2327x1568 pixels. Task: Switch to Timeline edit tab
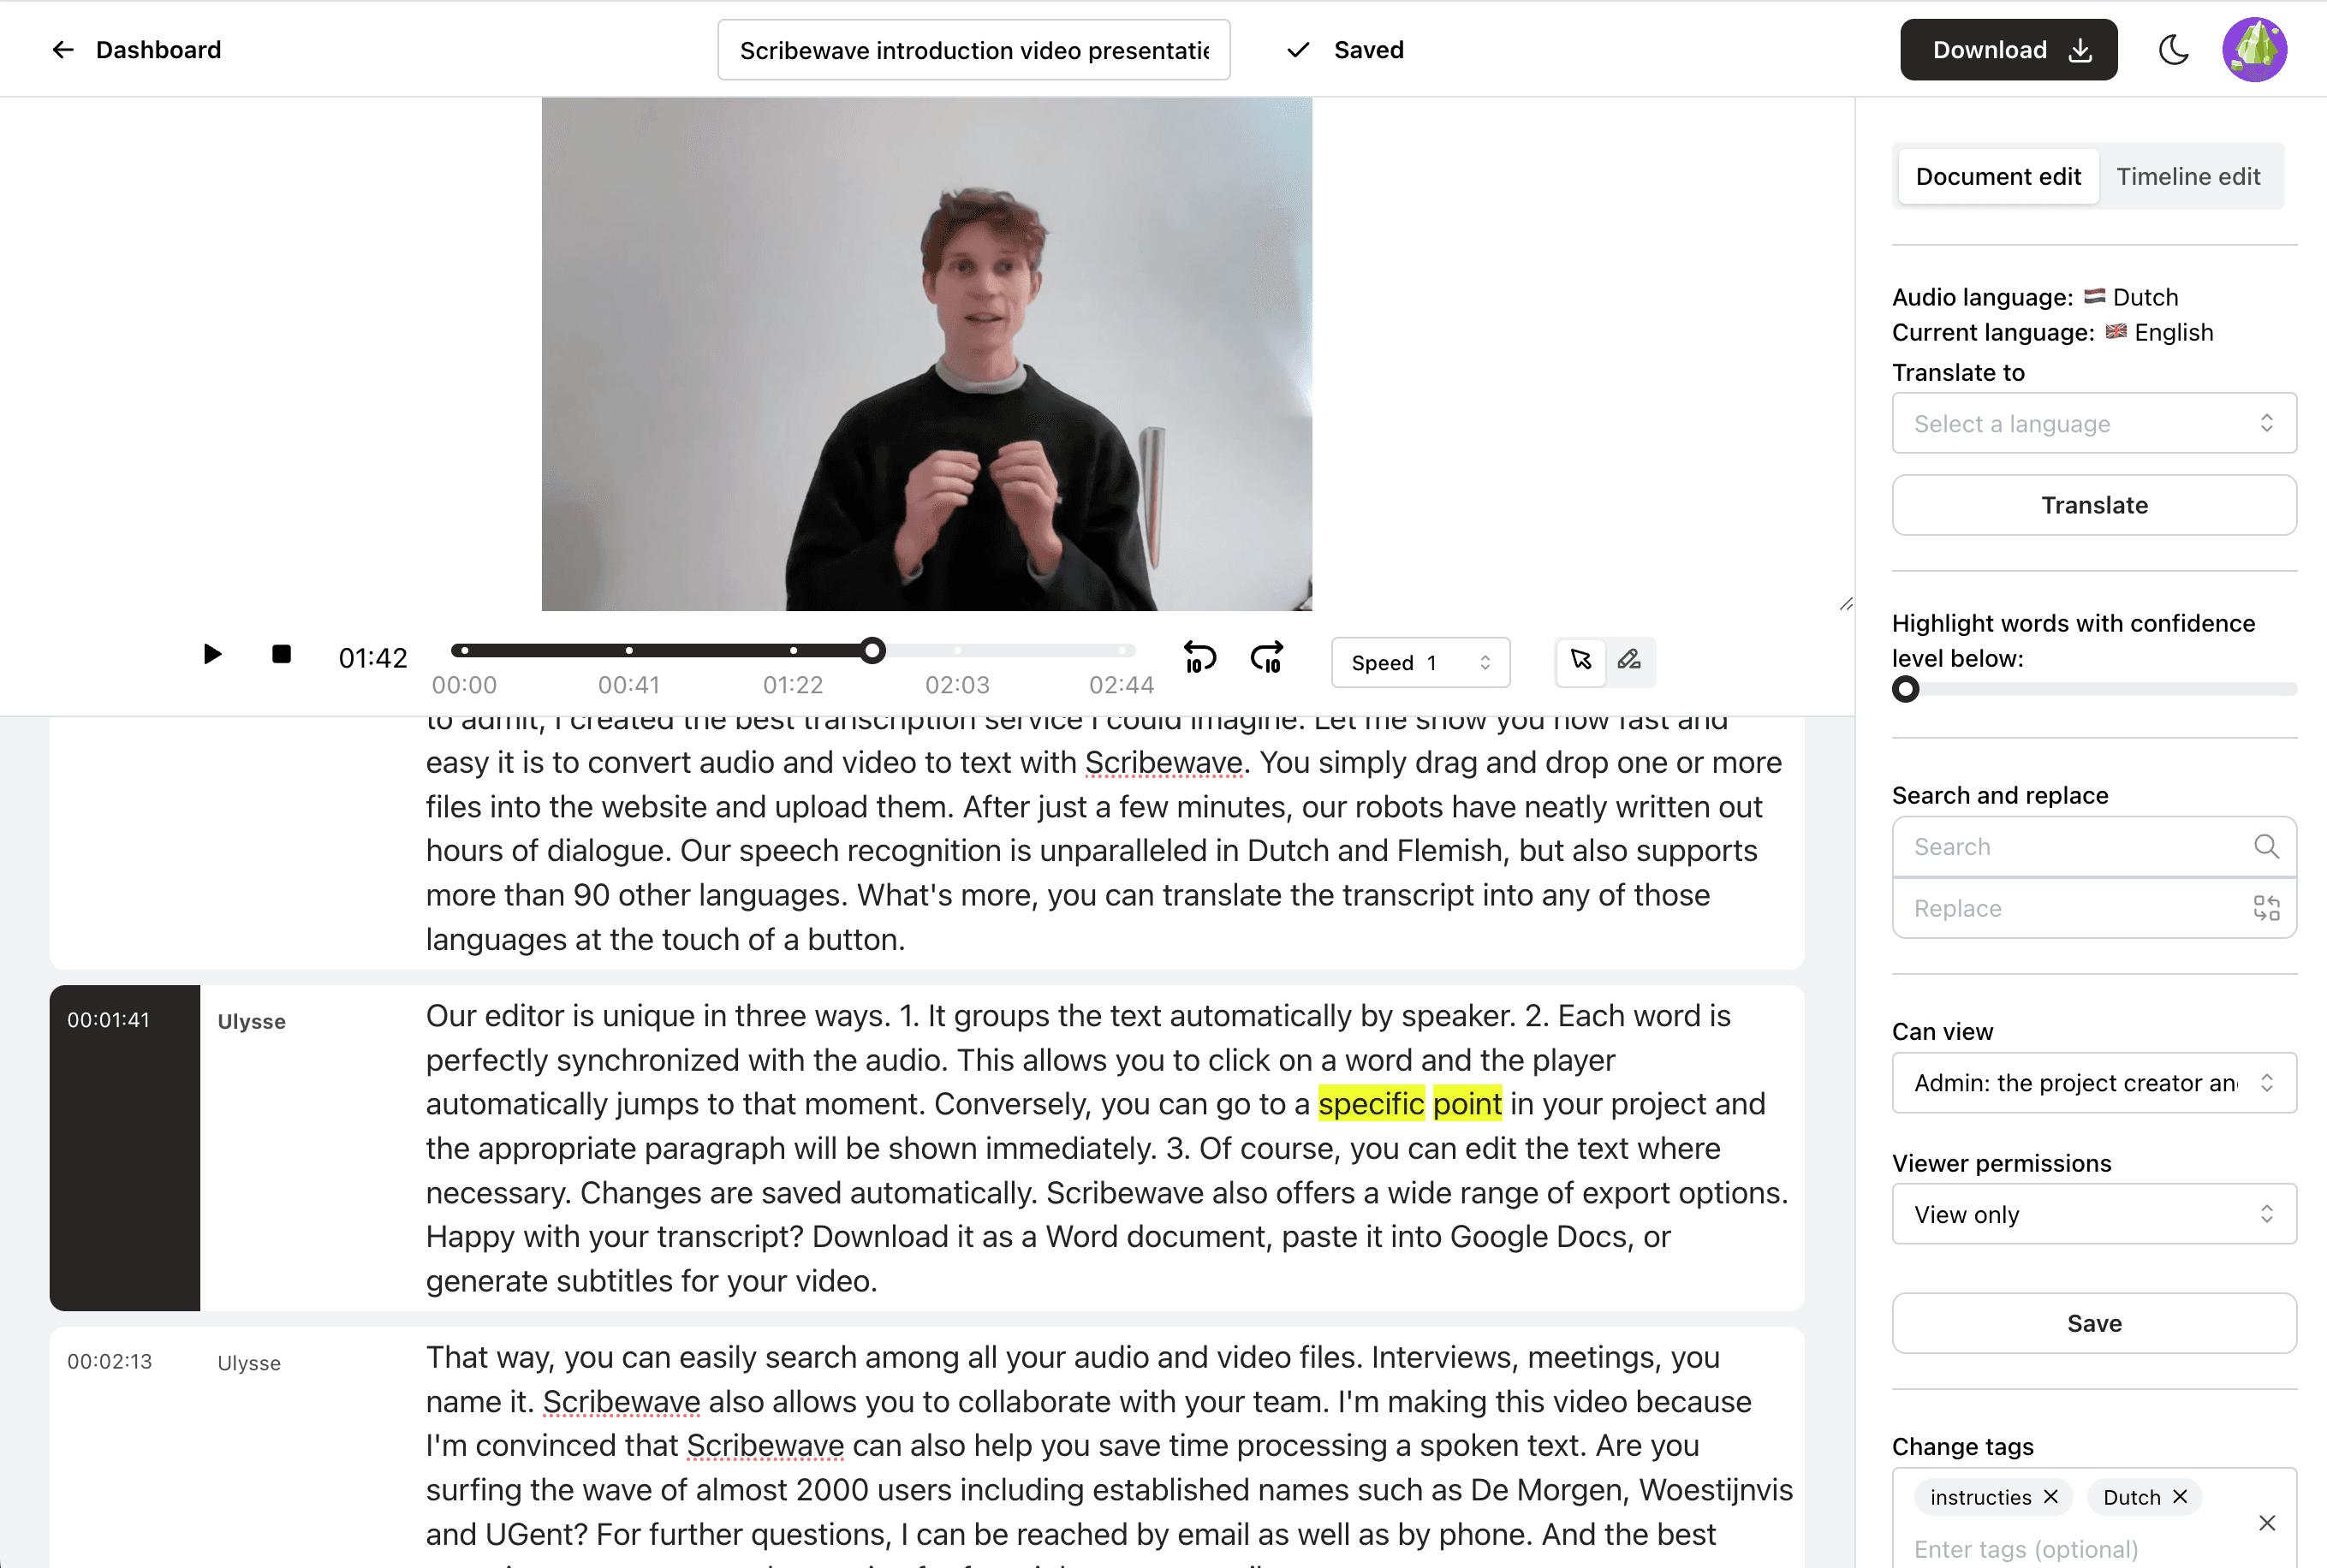[2187, 175]
